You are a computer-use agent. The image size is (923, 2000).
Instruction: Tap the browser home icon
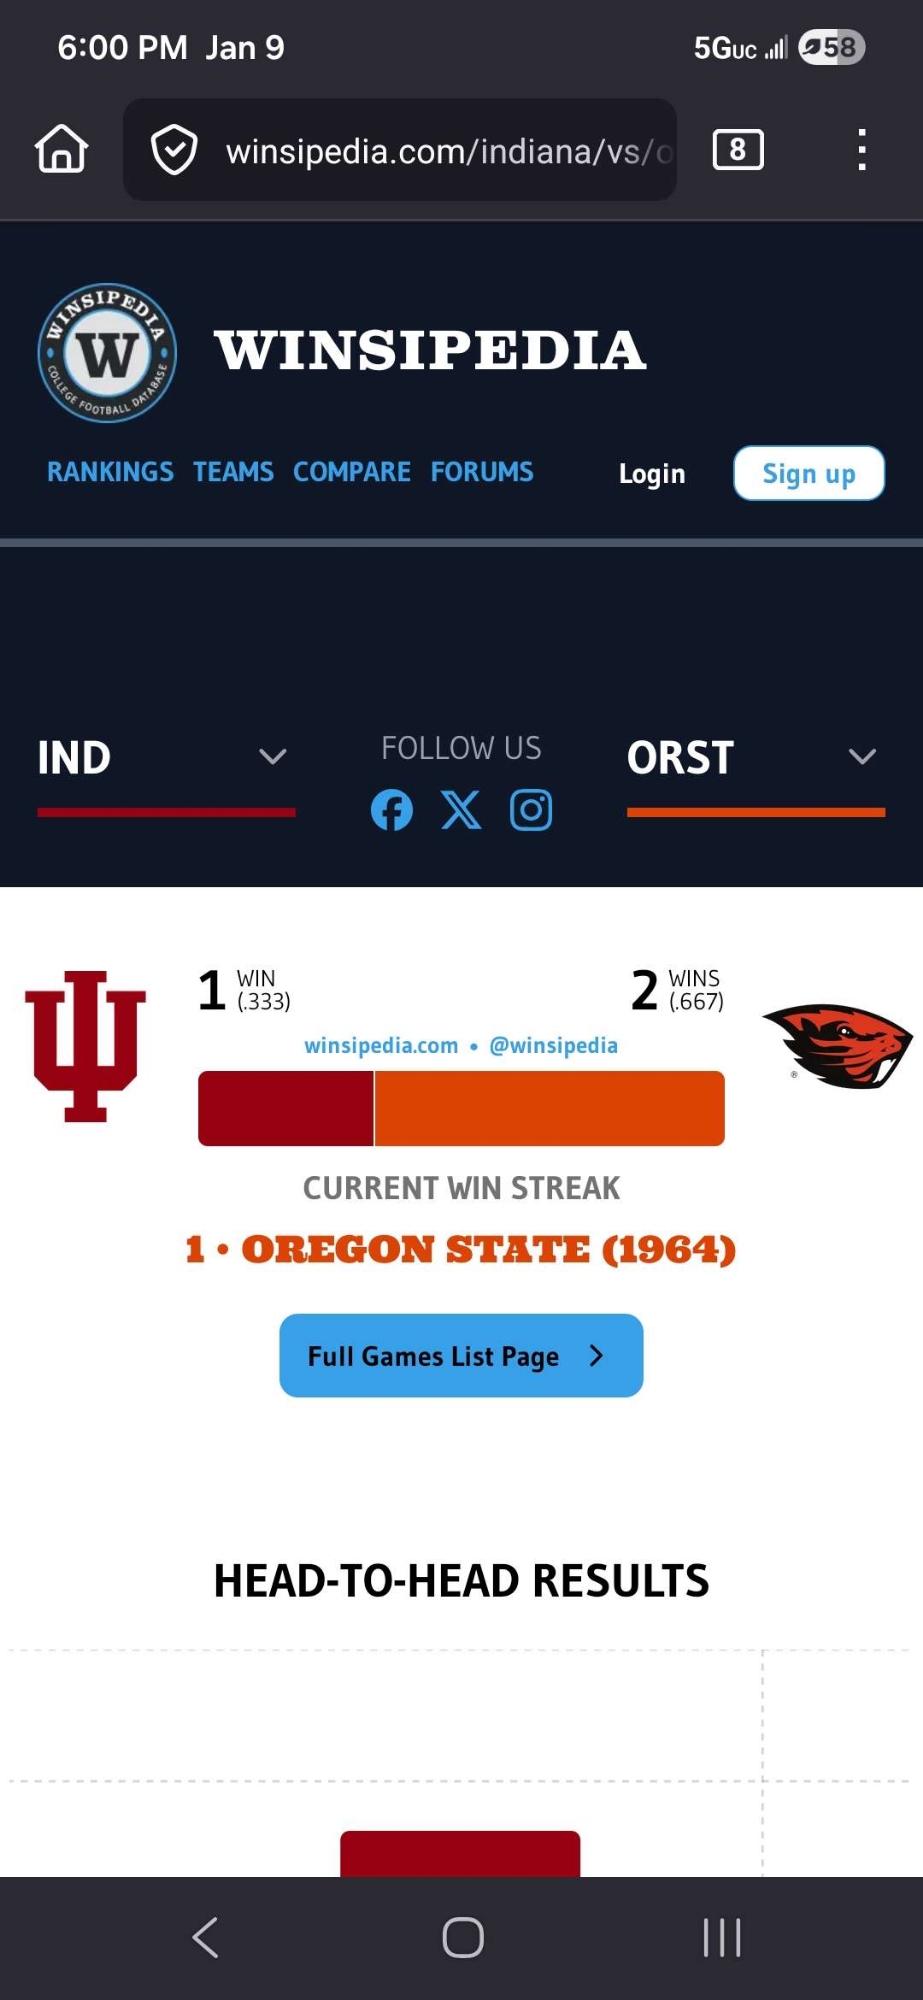tap(62, 149)
